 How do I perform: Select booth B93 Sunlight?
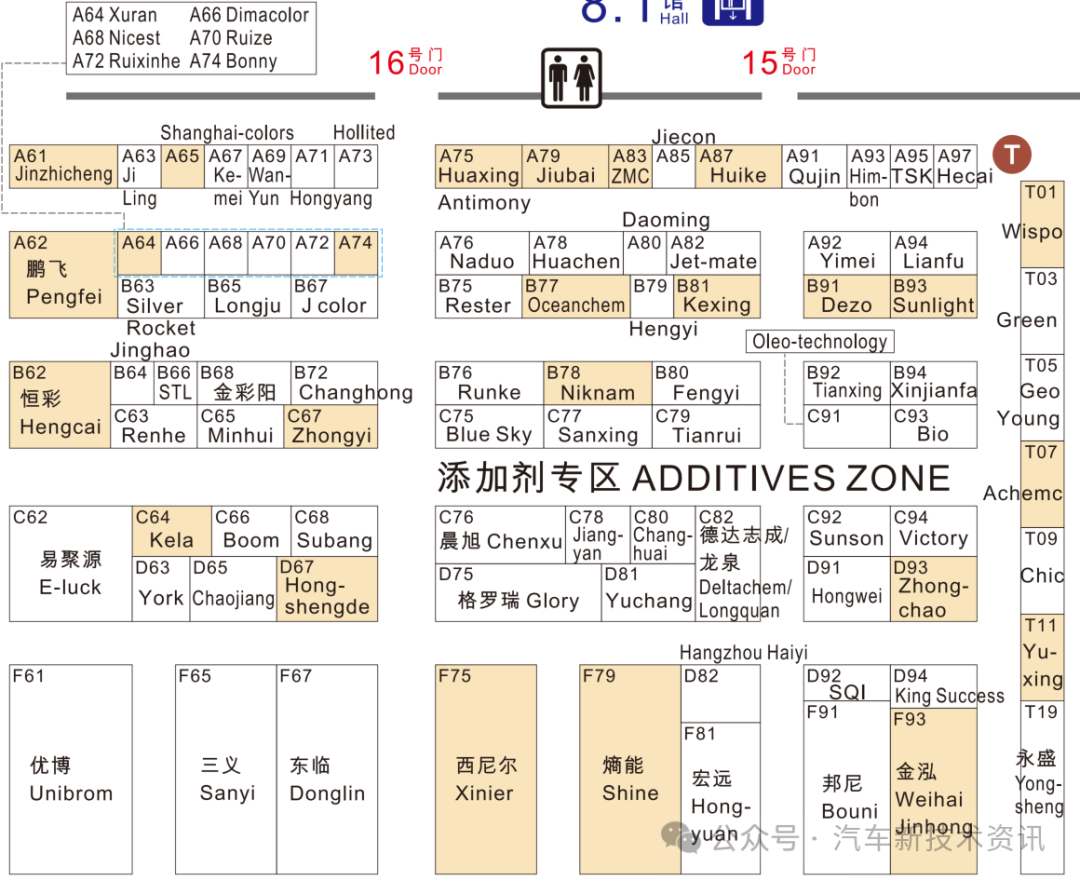point(933,296)
